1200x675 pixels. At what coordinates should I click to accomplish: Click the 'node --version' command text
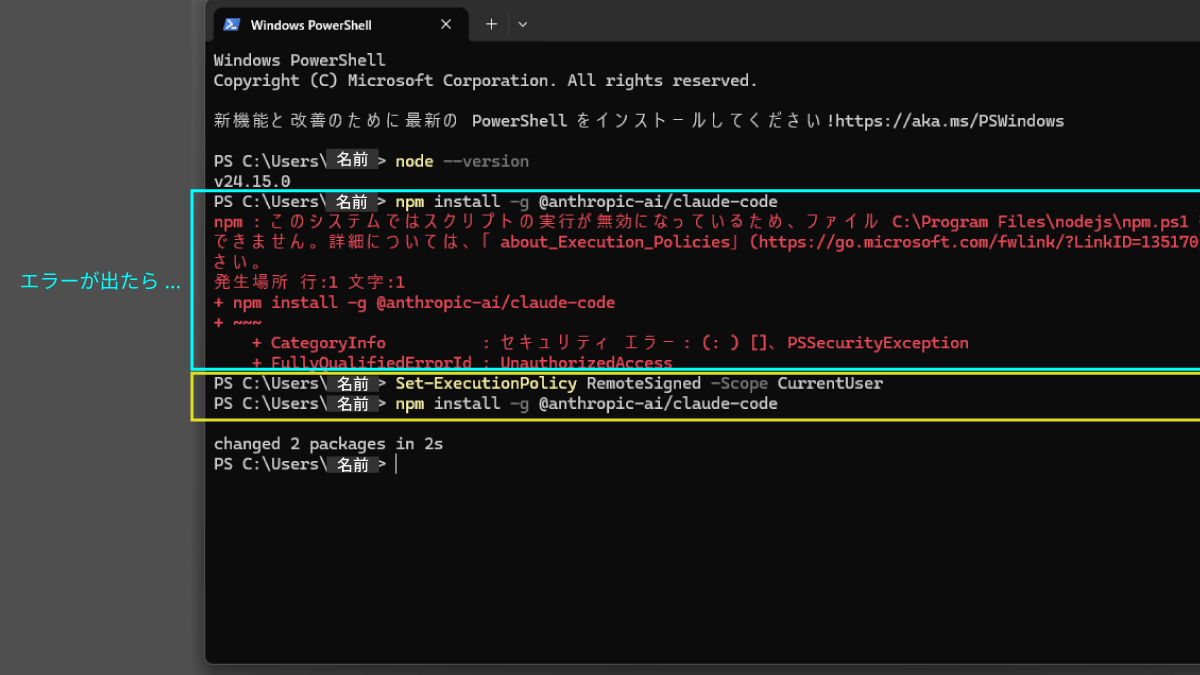click(x=462, y=161)
